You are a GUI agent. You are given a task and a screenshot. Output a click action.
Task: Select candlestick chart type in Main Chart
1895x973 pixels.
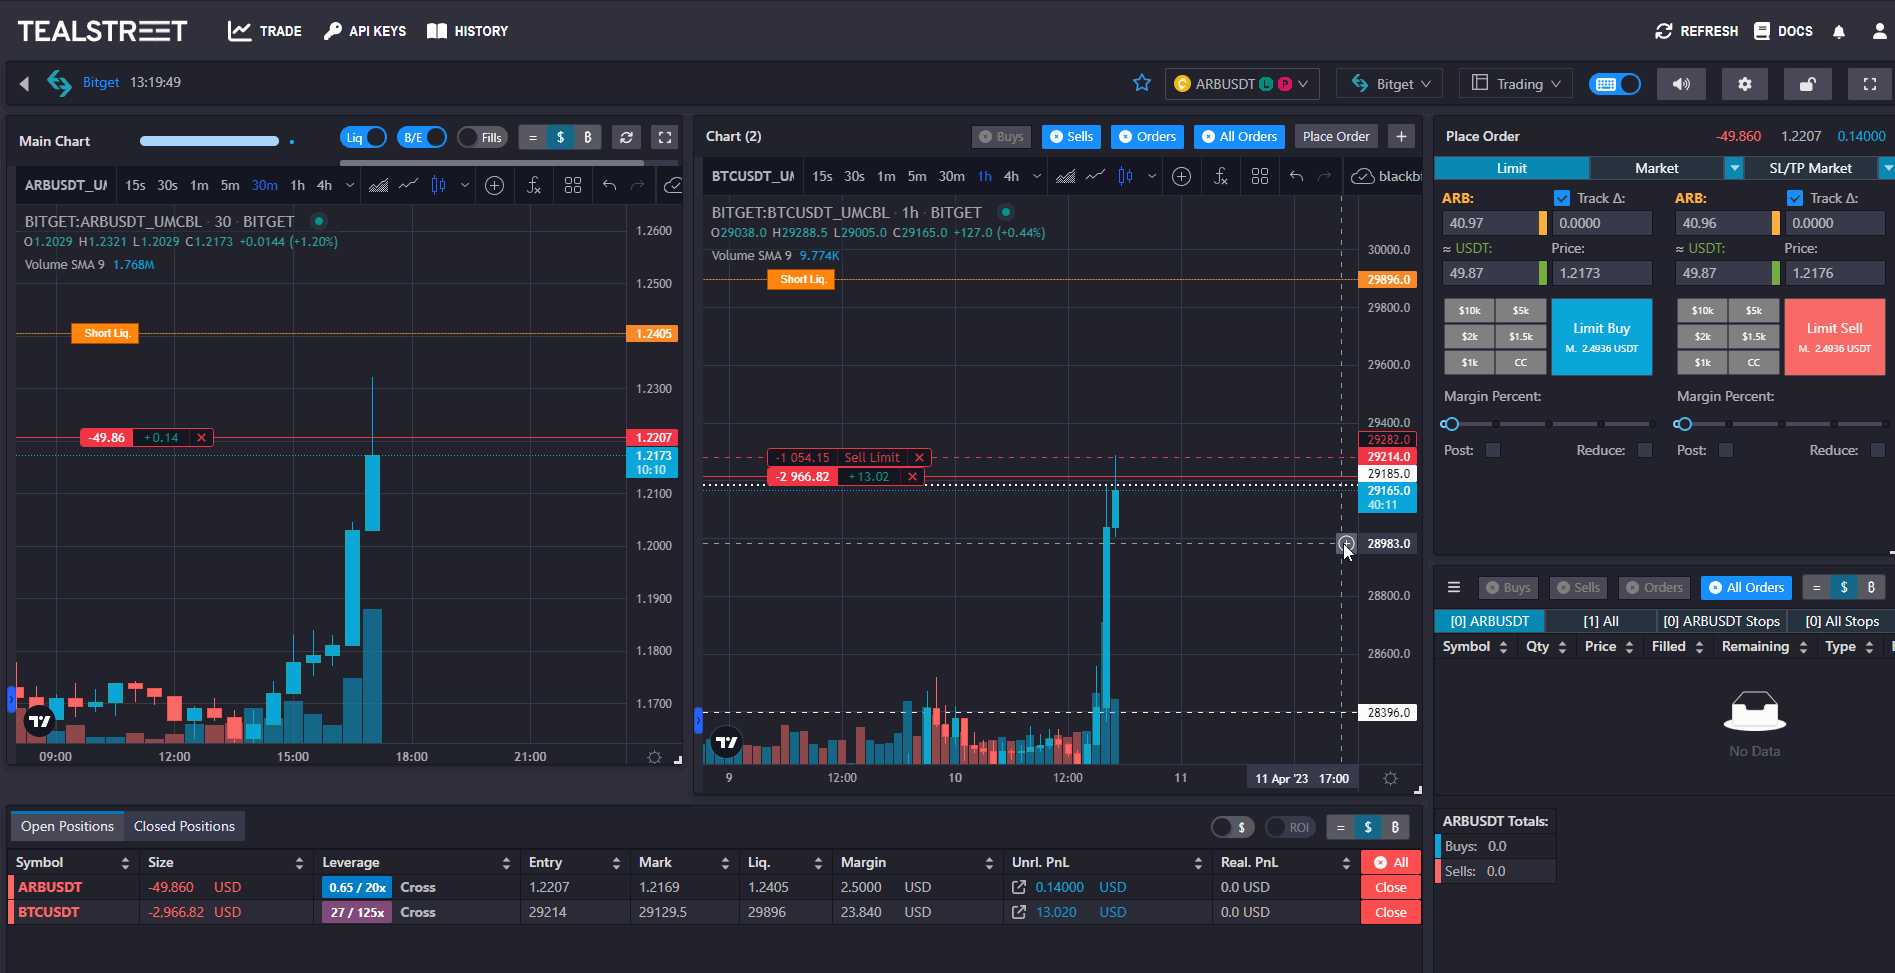[x=438, y=185]
